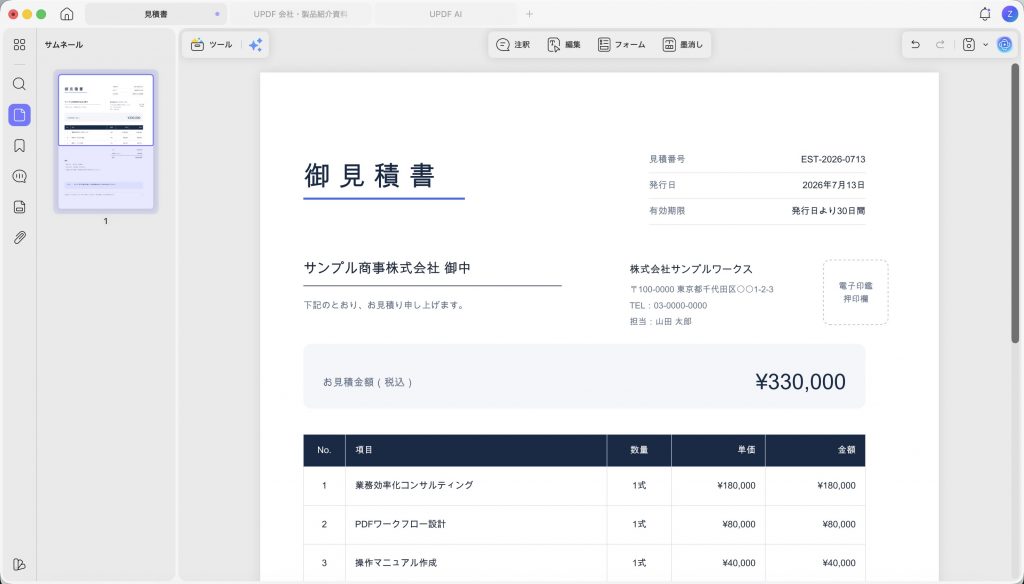Open the notifications bell
Viewport: 1024px width, 584px height.
coord(985,14)
